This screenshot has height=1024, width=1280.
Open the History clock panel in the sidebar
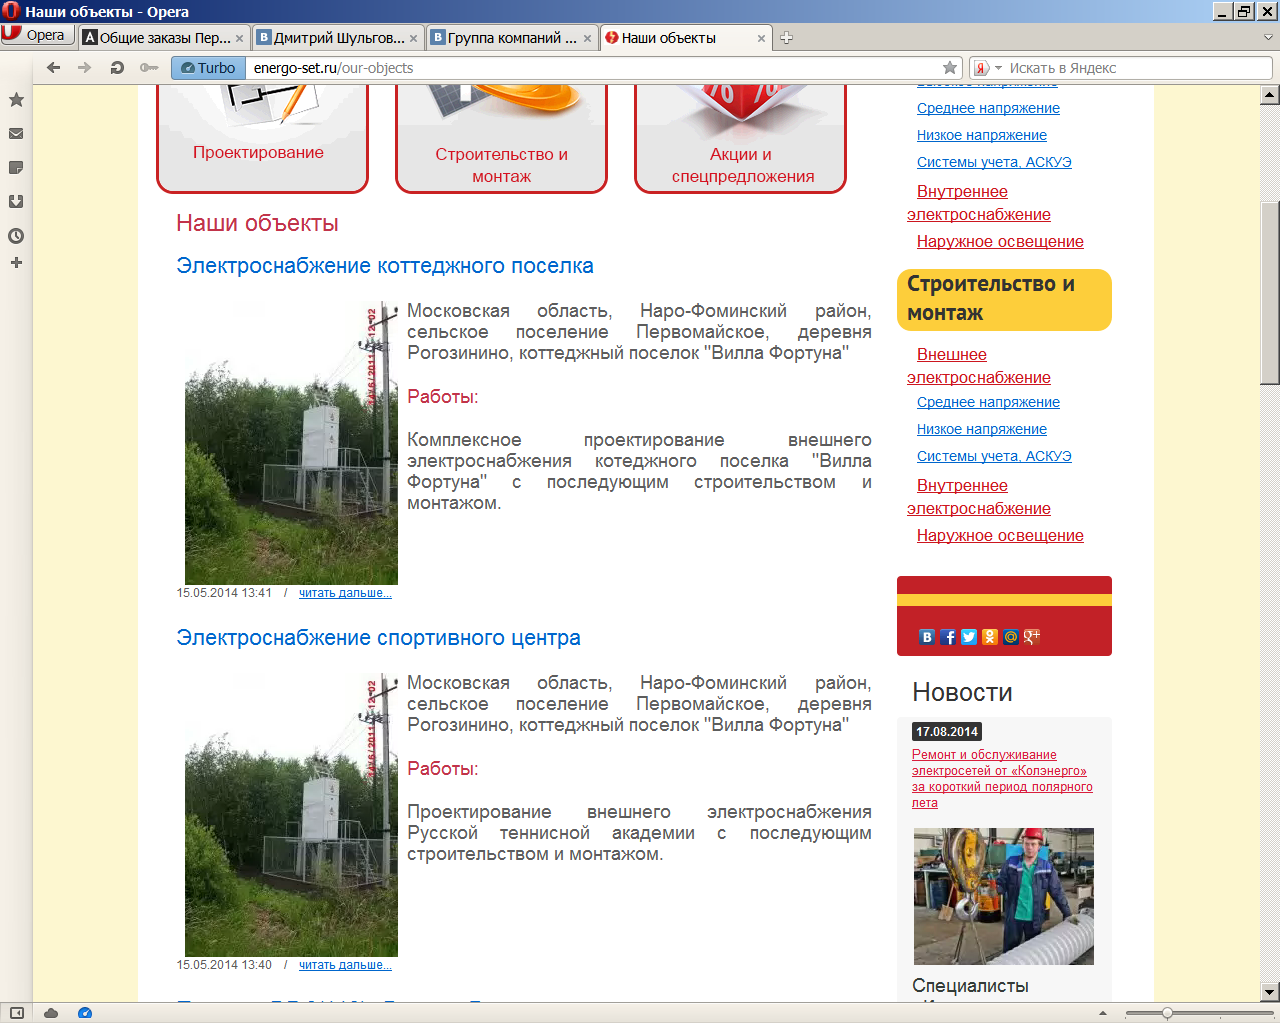point(16,236)
